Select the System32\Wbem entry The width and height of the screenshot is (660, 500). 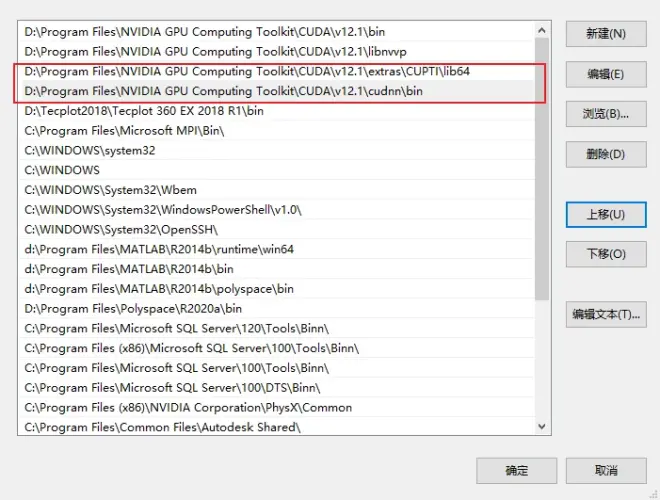click(x=276, y=190)
